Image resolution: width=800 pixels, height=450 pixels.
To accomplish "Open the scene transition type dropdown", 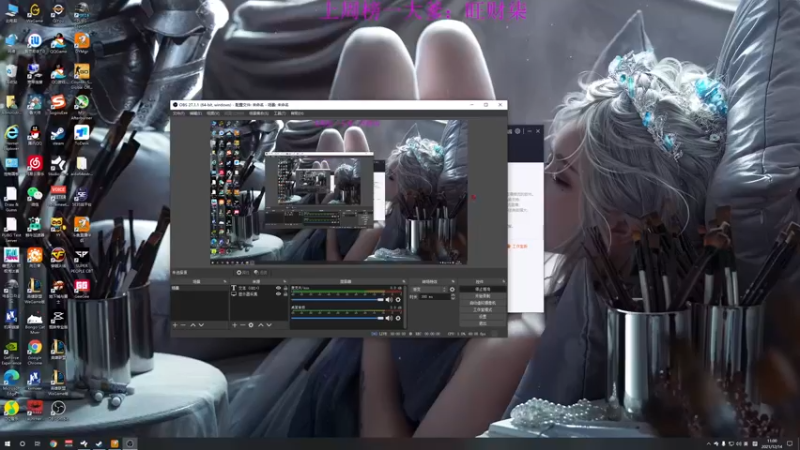I will coord(429,289).
